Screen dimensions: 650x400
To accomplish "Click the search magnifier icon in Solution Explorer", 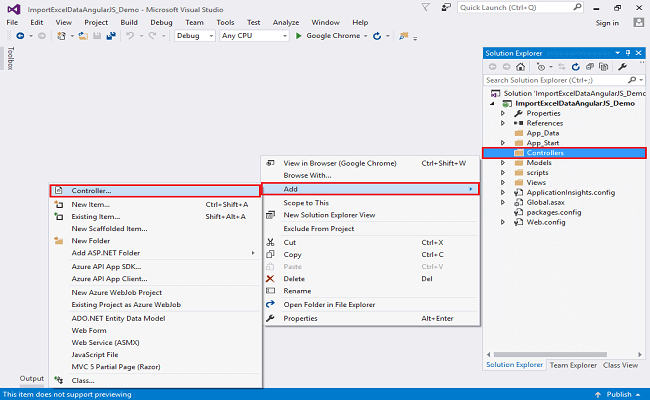I will [632, 80].
